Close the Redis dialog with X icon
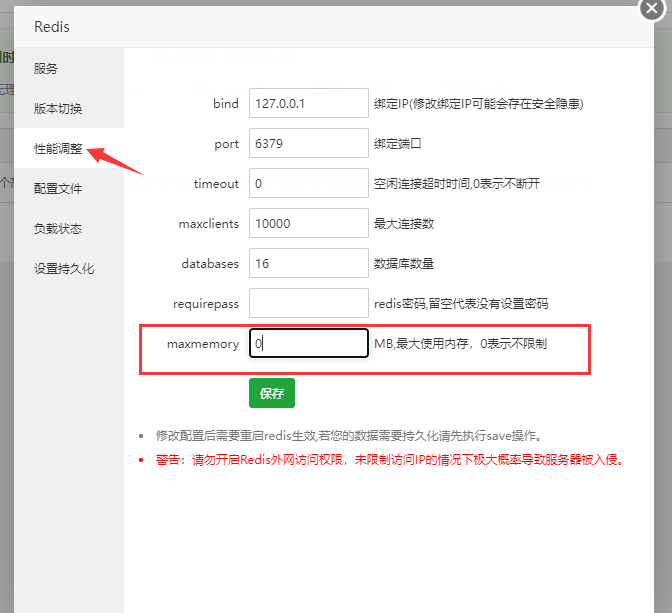Viewport: 672px width, 613px height. [x=652, y=8]
